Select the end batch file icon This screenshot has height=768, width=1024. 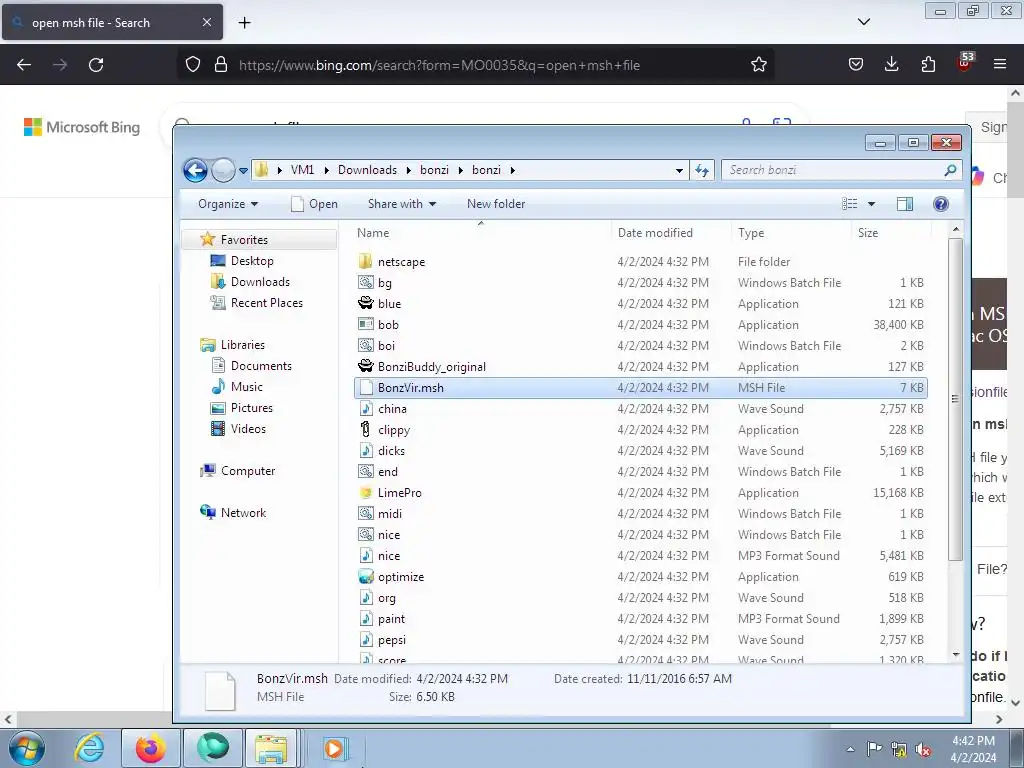[x=366, y=472]
